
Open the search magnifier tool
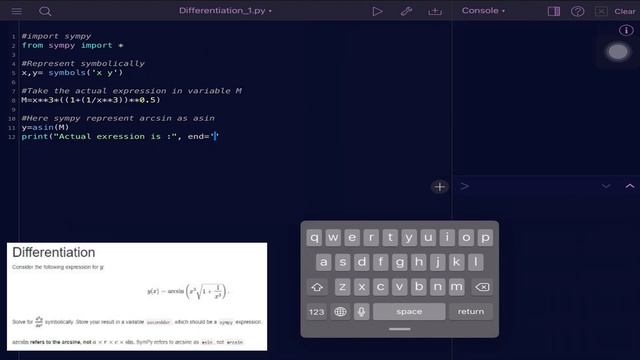point(45,11)
